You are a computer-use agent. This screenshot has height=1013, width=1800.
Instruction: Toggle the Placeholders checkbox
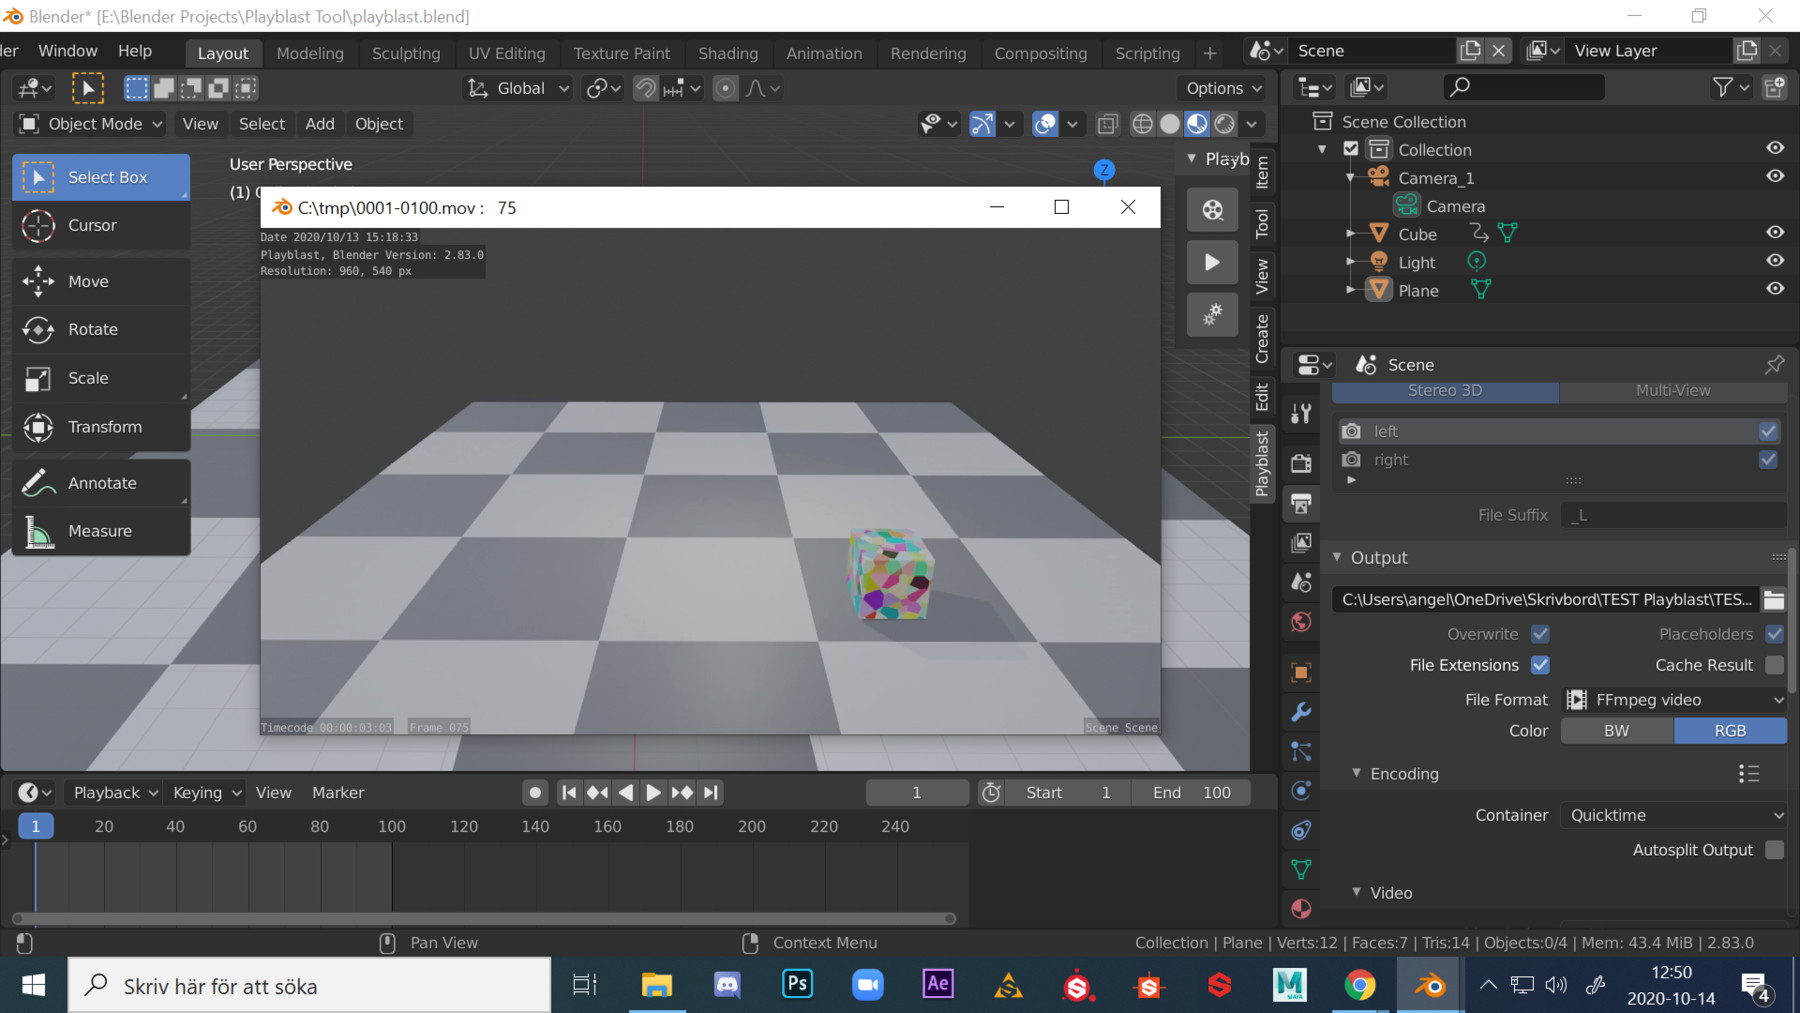click(1774, 634)
